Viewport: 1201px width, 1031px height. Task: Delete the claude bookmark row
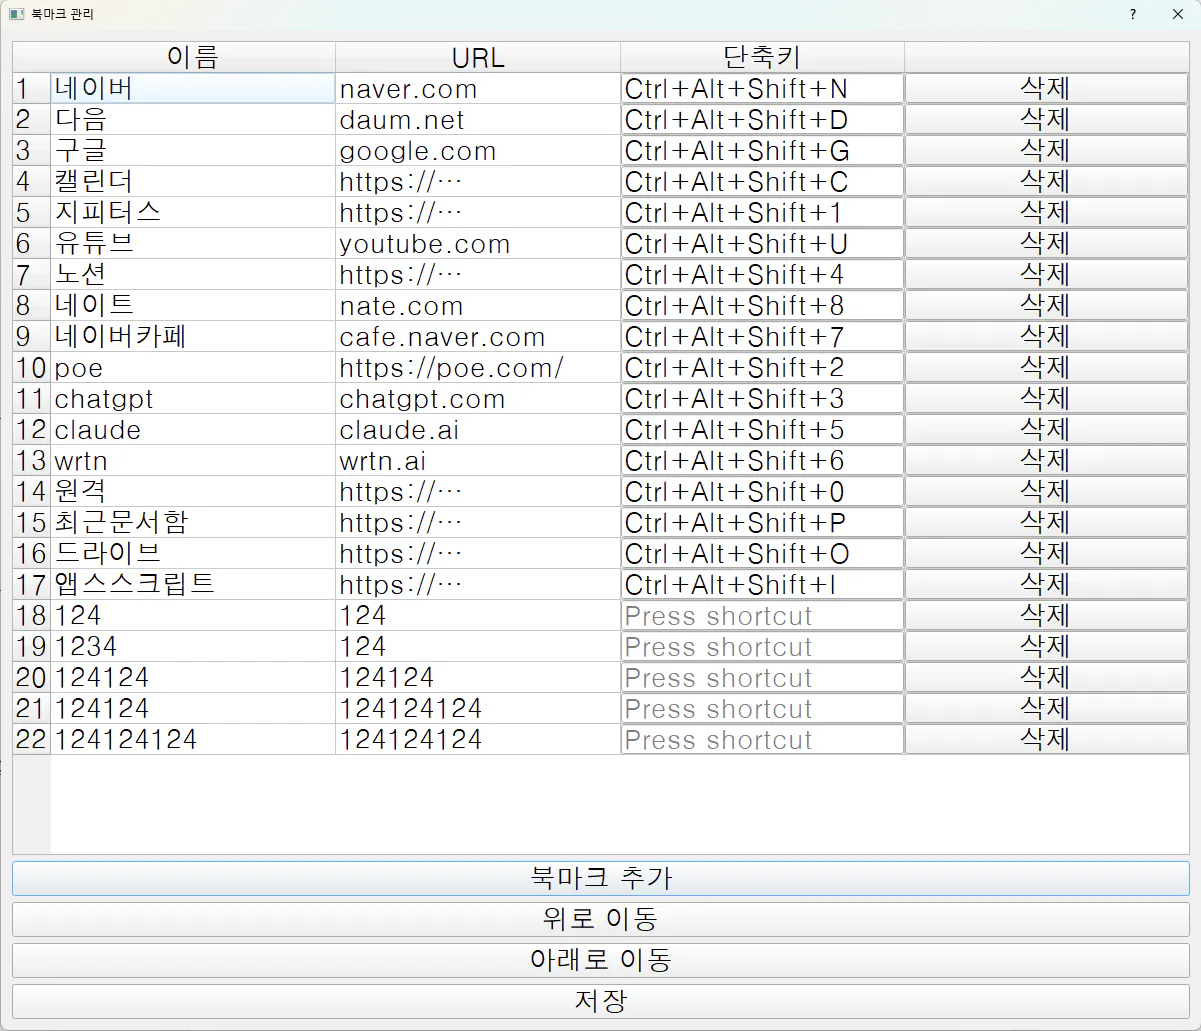(x=1047, y=429)
